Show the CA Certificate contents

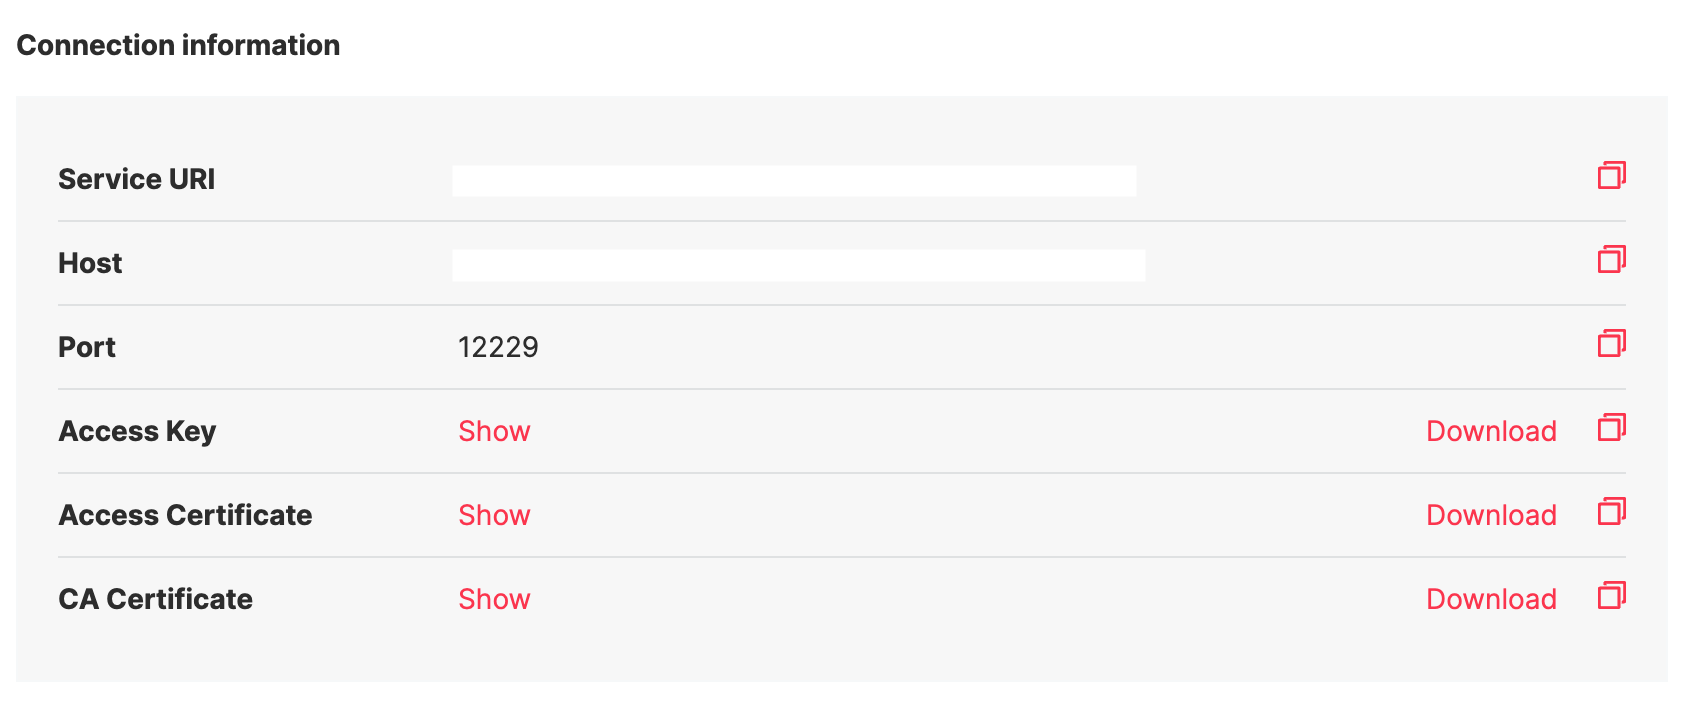click(494, 599)
